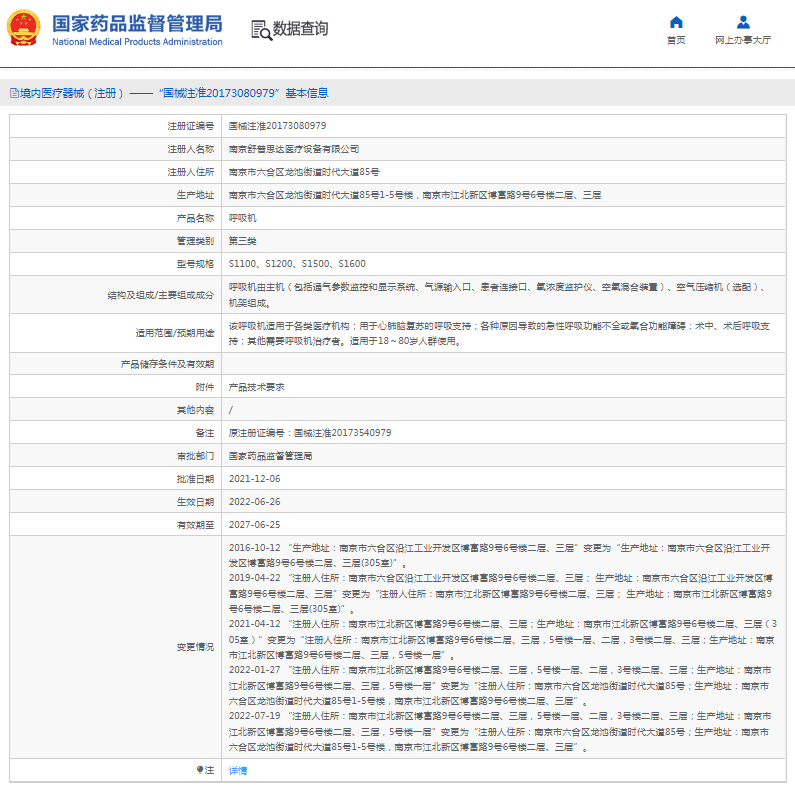
Task: Click the 附件 row label
Action: (x=205, y=387)
